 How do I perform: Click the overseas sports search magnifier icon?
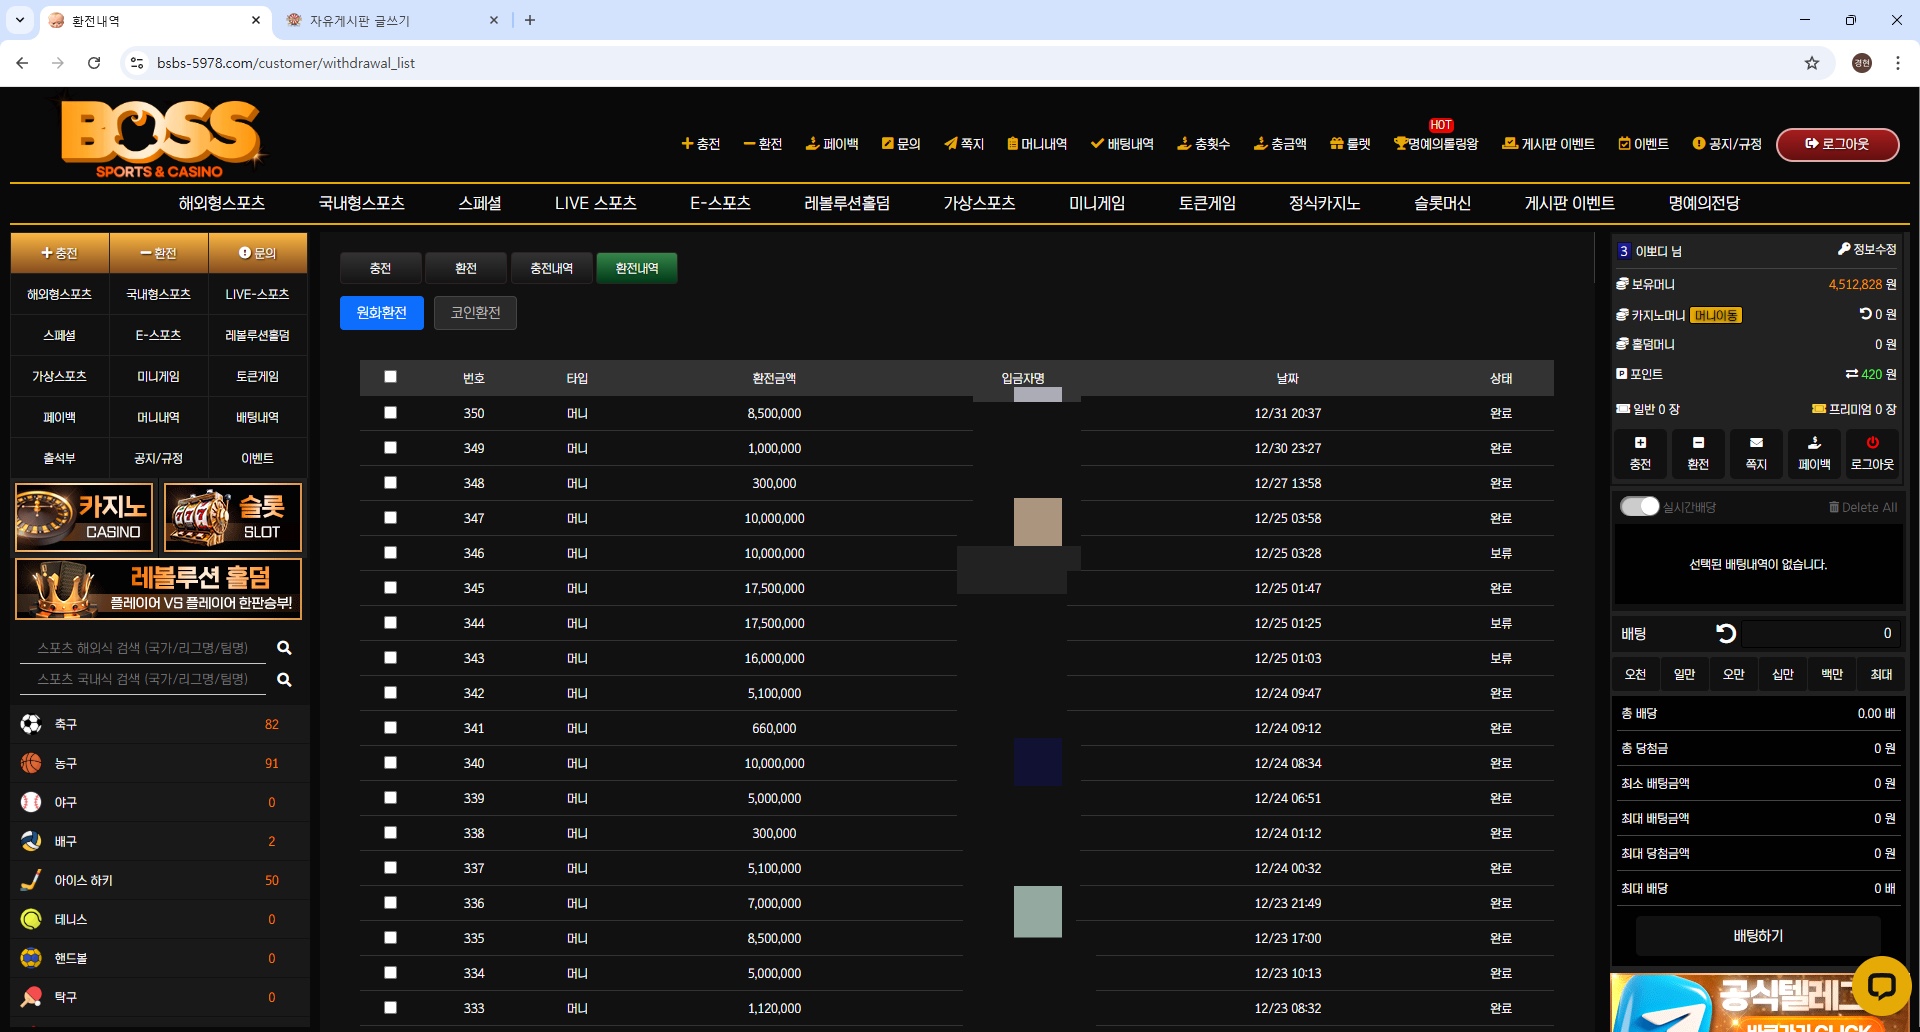coord(284,648)
